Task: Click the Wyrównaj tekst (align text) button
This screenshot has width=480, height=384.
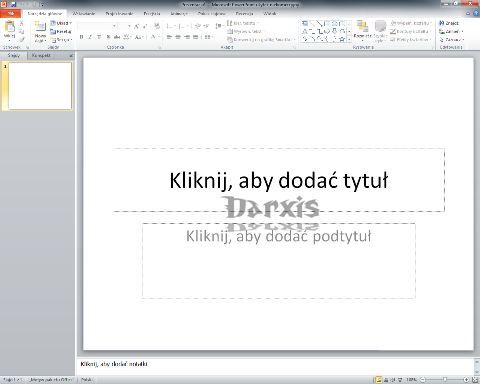Action: pyautogui.click(x=244, y=31)
